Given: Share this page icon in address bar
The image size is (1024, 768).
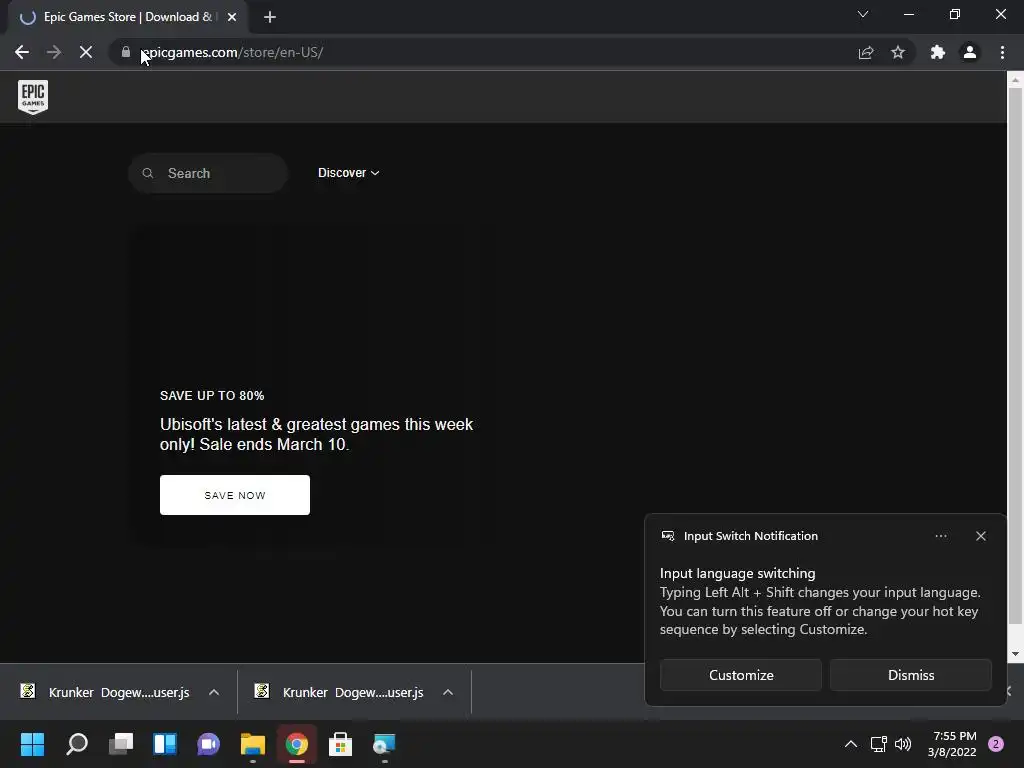Looking at the screenshot, I should click(866, 52).
